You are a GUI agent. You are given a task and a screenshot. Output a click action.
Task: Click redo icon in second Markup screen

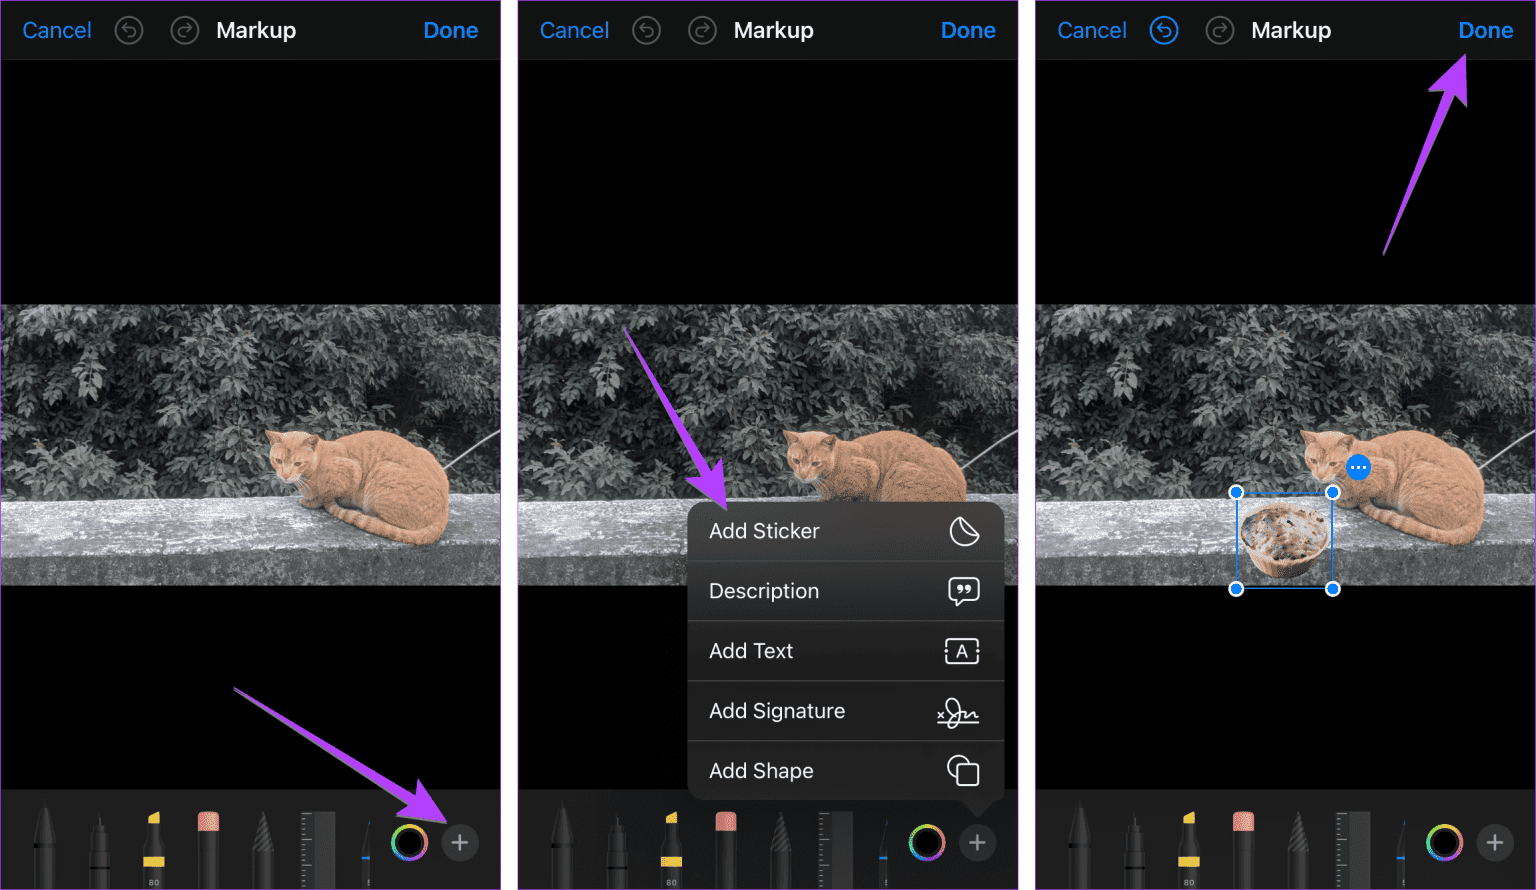703,31
